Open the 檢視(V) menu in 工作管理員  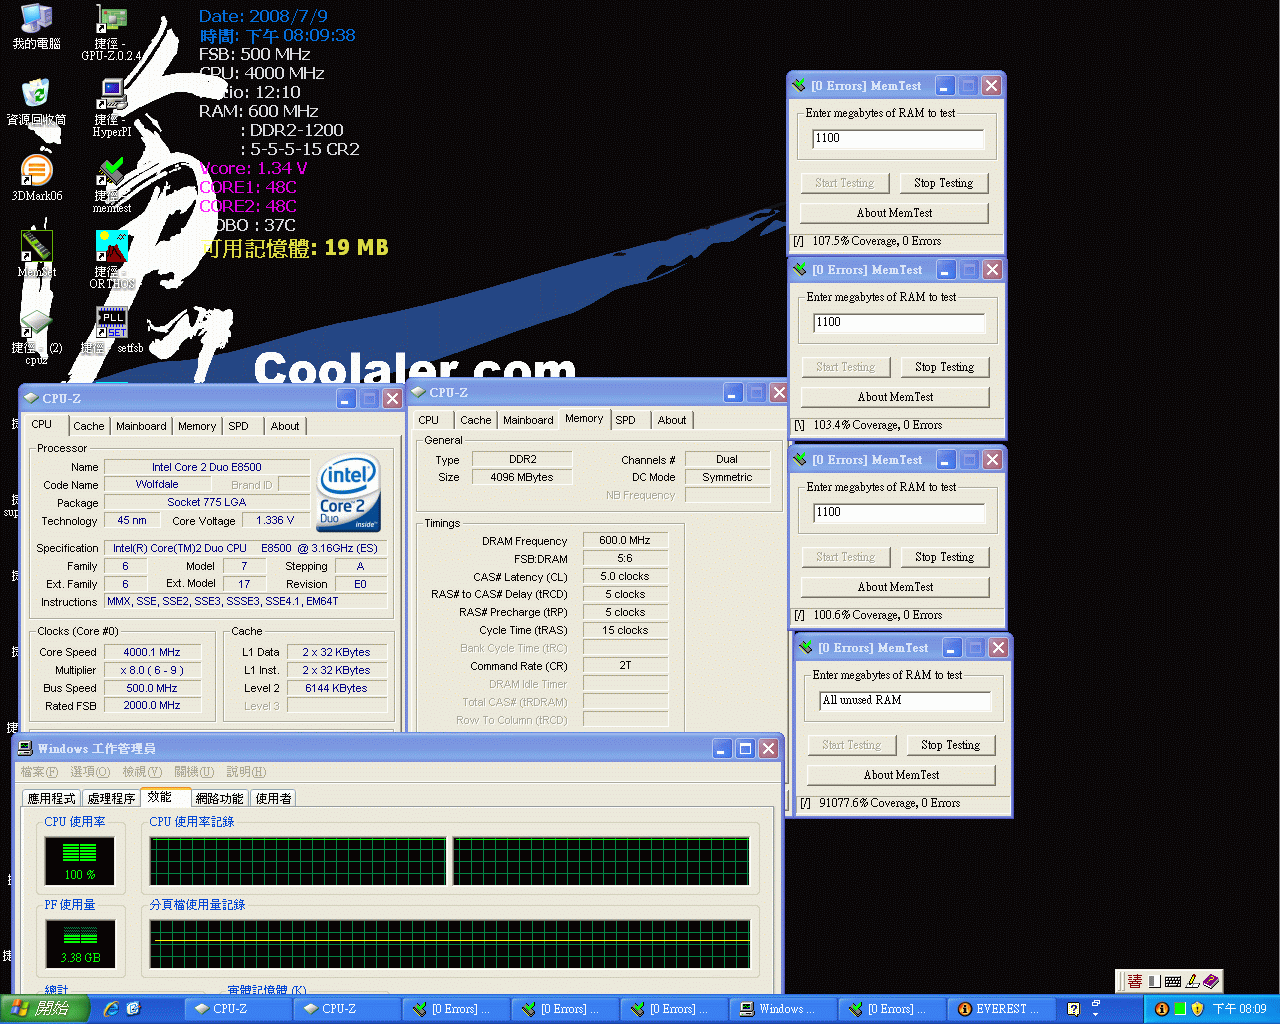point(142,772)
